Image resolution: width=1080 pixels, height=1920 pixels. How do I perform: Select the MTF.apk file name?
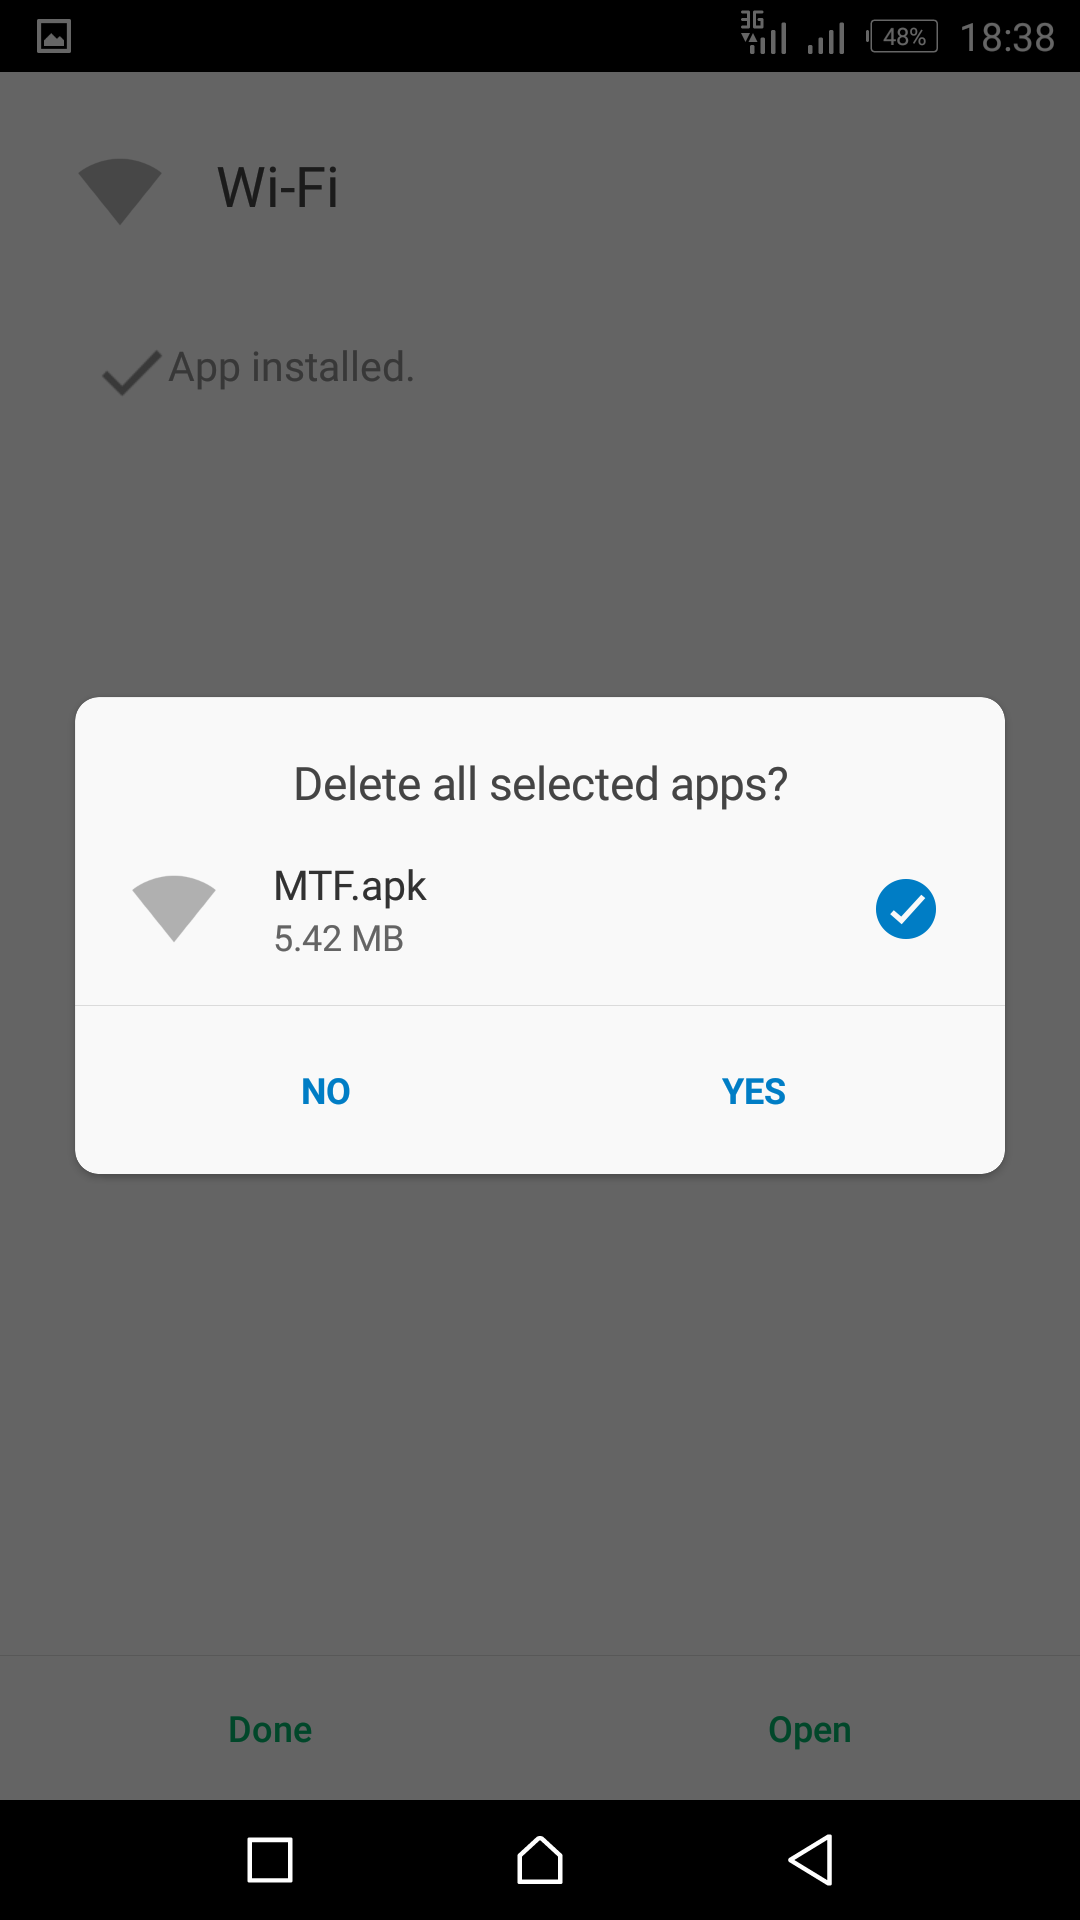(350, 886)
